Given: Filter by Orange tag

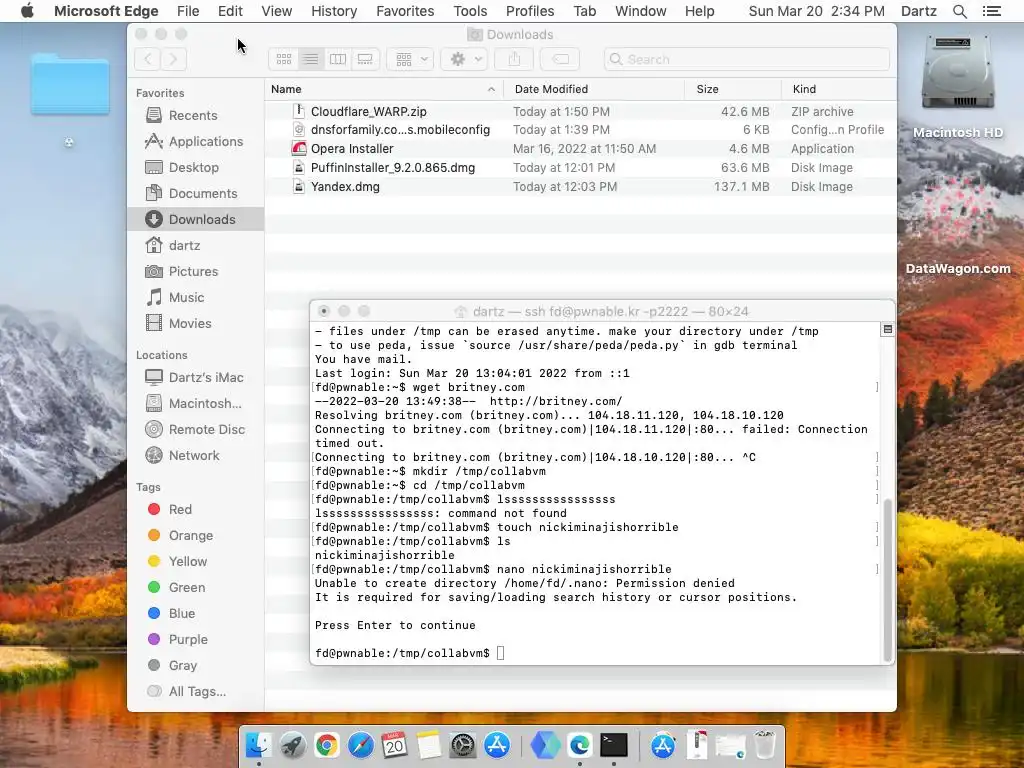Looking at the screenshot, I should click(195, 536).
